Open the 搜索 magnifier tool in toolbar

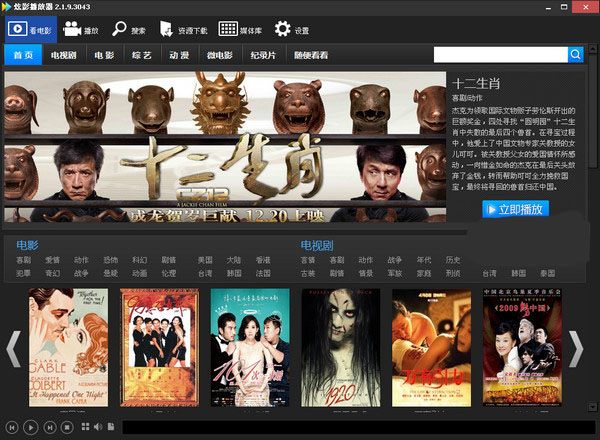pos(119,29)
